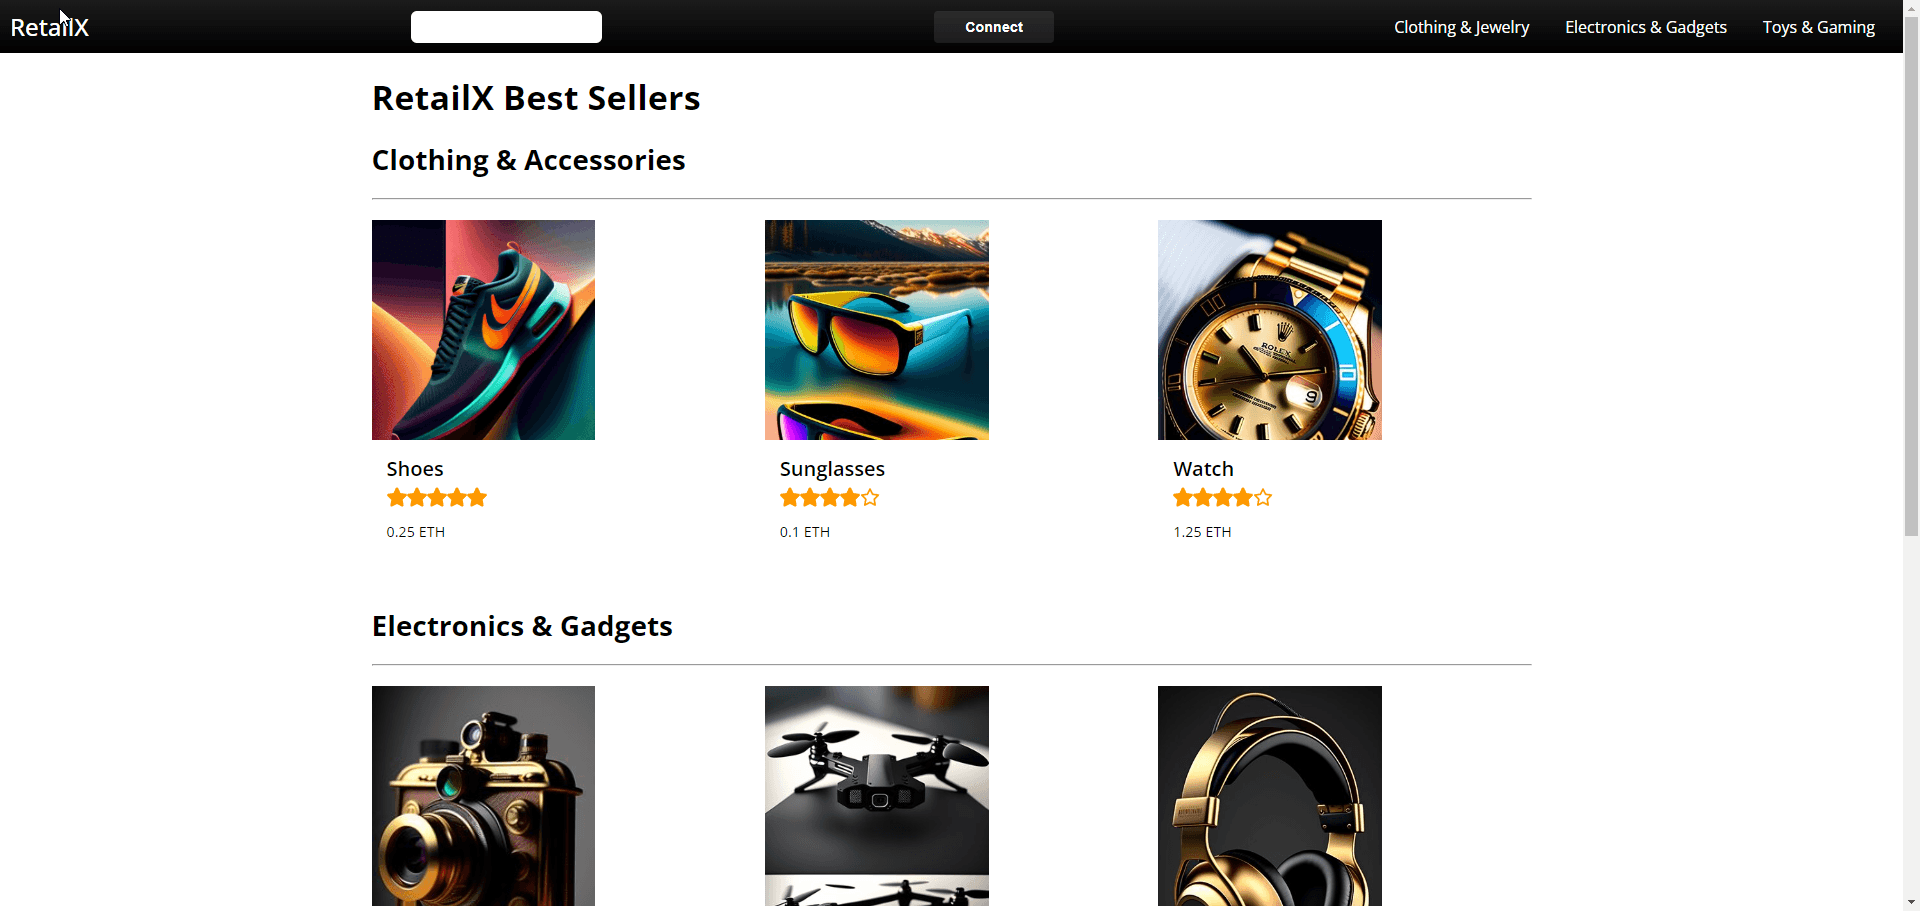Click the RetailX logo
The width and height of the screenshot is (1920, 911).
[50, 27]
